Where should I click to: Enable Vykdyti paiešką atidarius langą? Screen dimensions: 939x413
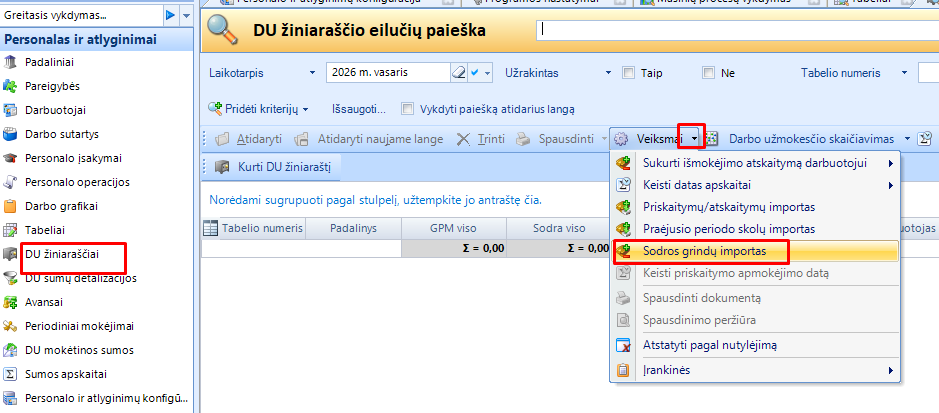pyautogui.click(x=407, y=109)
